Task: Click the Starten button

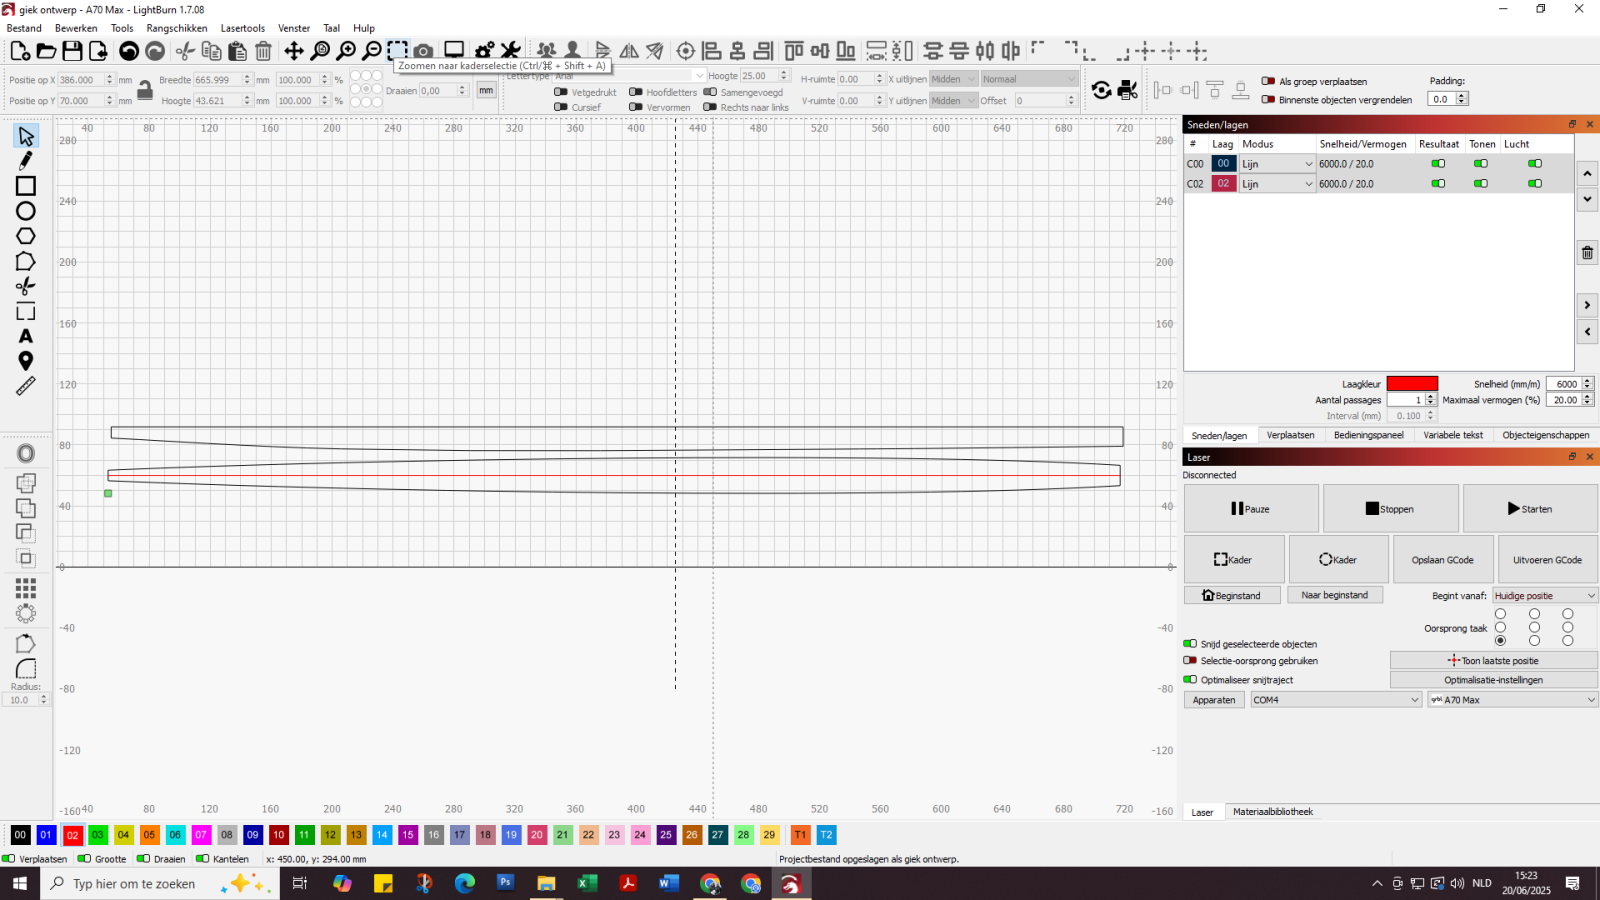Action: tap(1530, 509)
